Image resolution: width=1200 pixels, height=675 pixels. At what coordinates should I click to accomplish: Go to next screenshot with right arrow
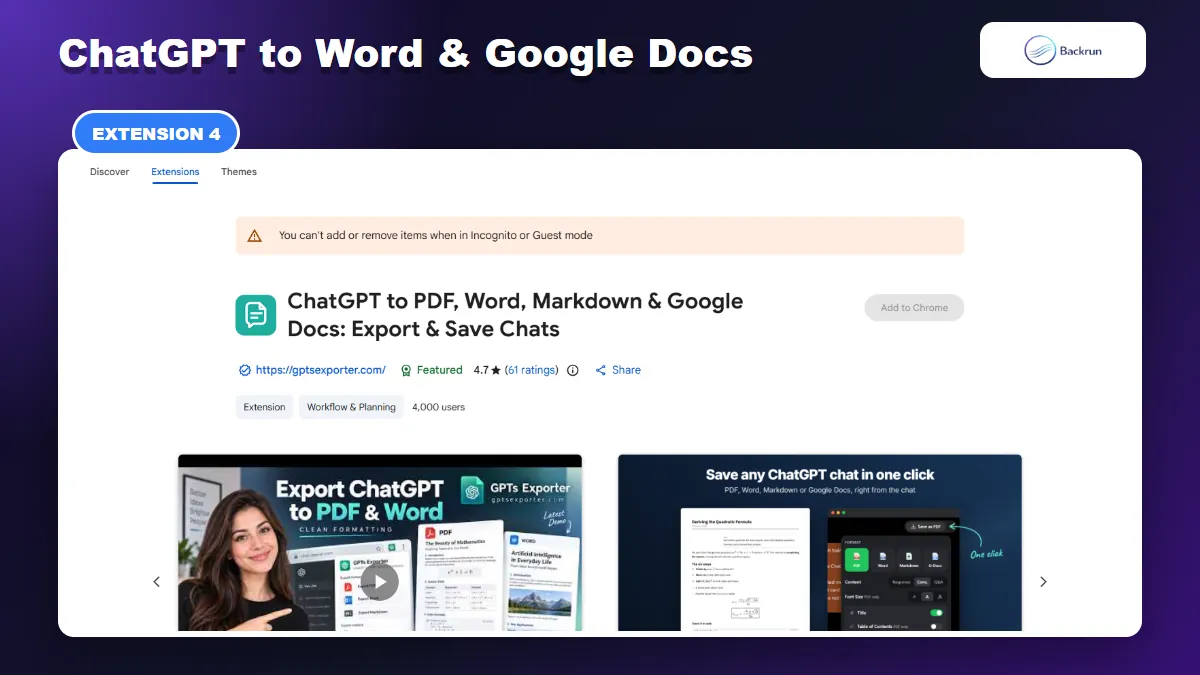(1043, 582)
